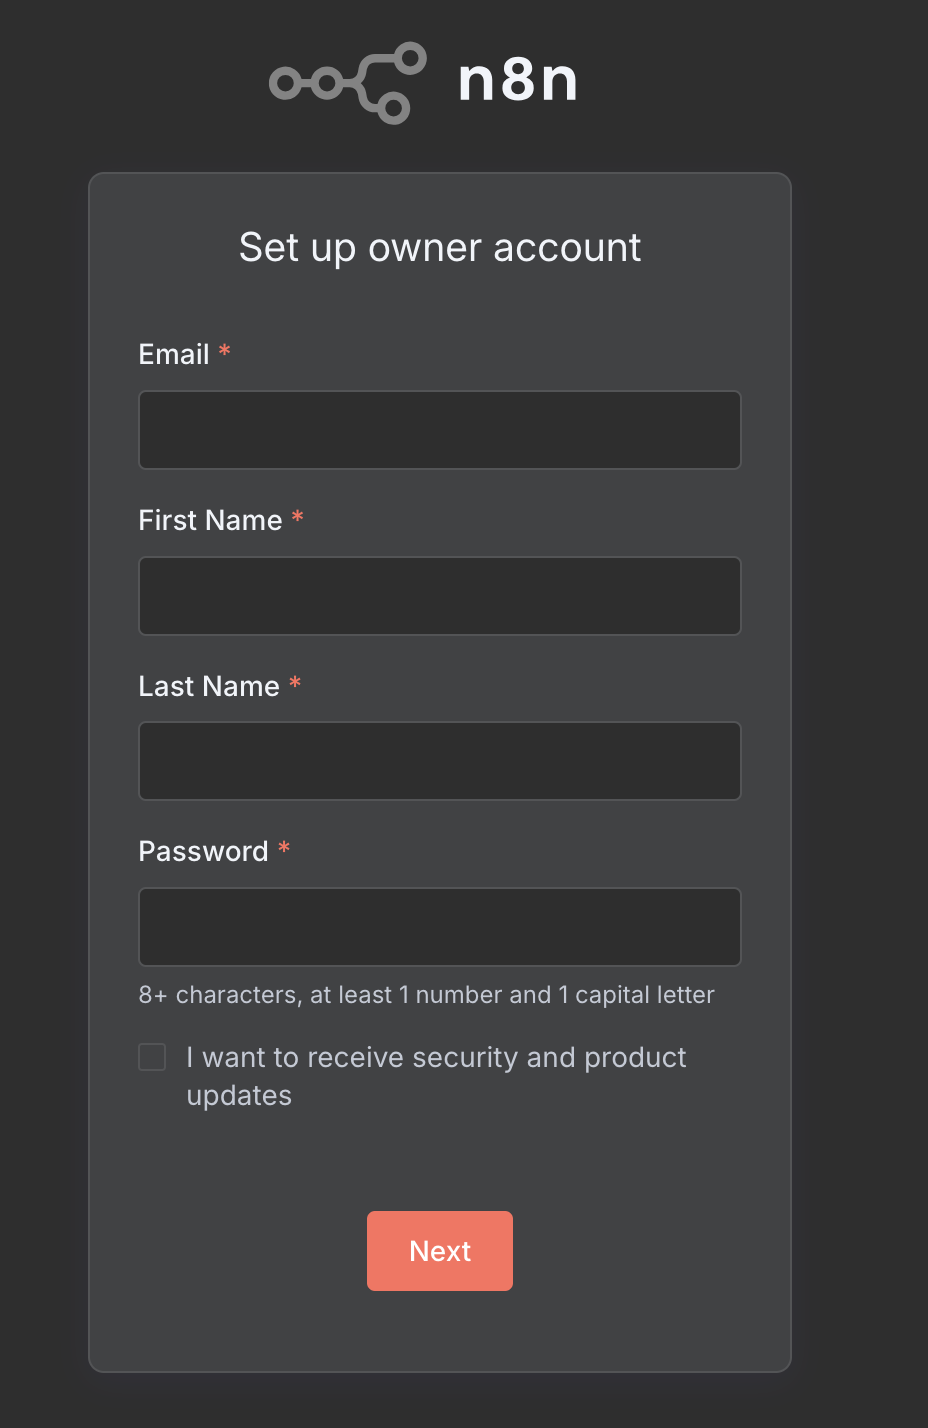
Task: Click the red asterisk beside Last Name
Action: point(295,683)
